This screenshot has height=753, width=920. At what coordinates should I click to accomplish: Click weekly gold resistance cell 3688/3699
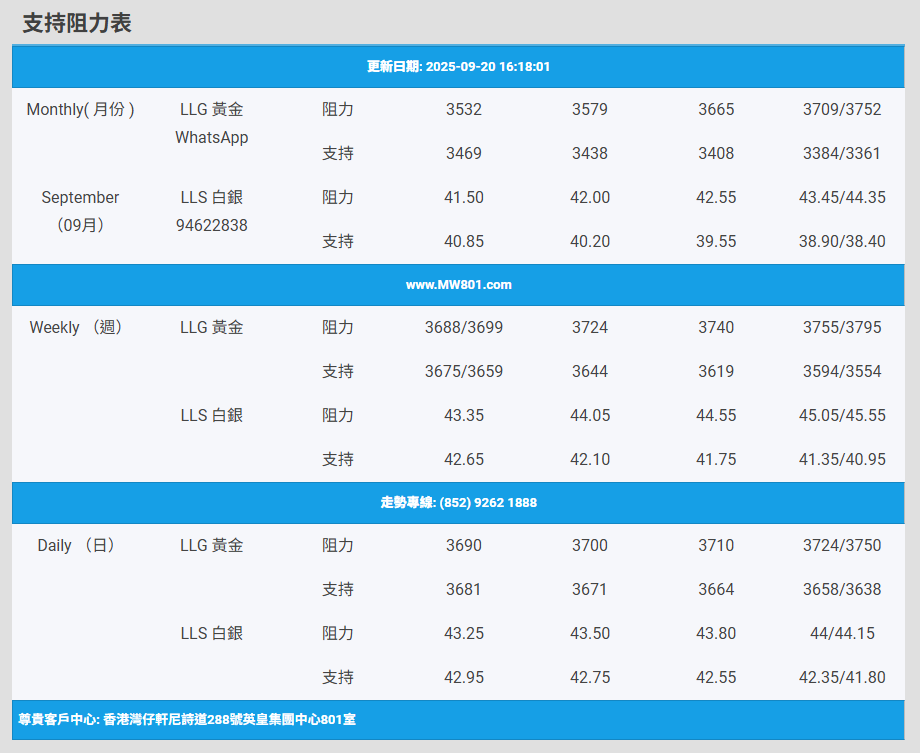point(463,327)
